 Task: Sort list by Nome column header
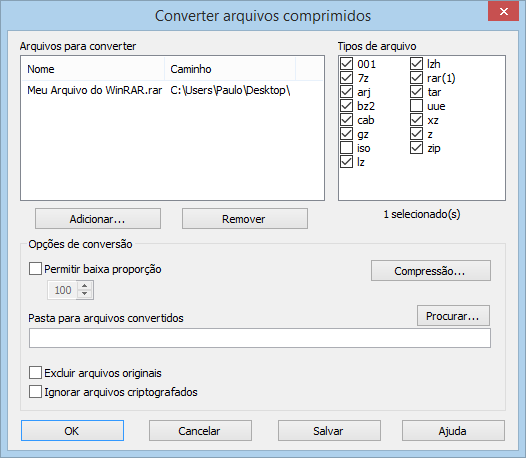coord(93,69)
